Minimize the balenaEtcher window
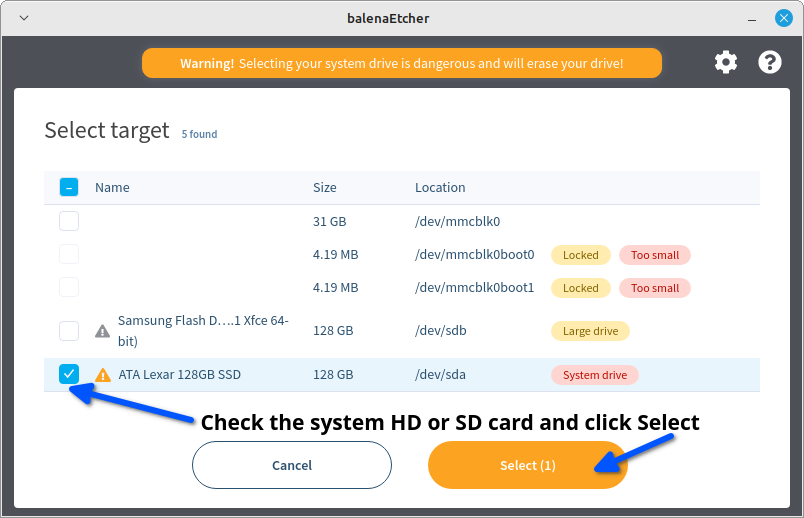 coord(752,19)
